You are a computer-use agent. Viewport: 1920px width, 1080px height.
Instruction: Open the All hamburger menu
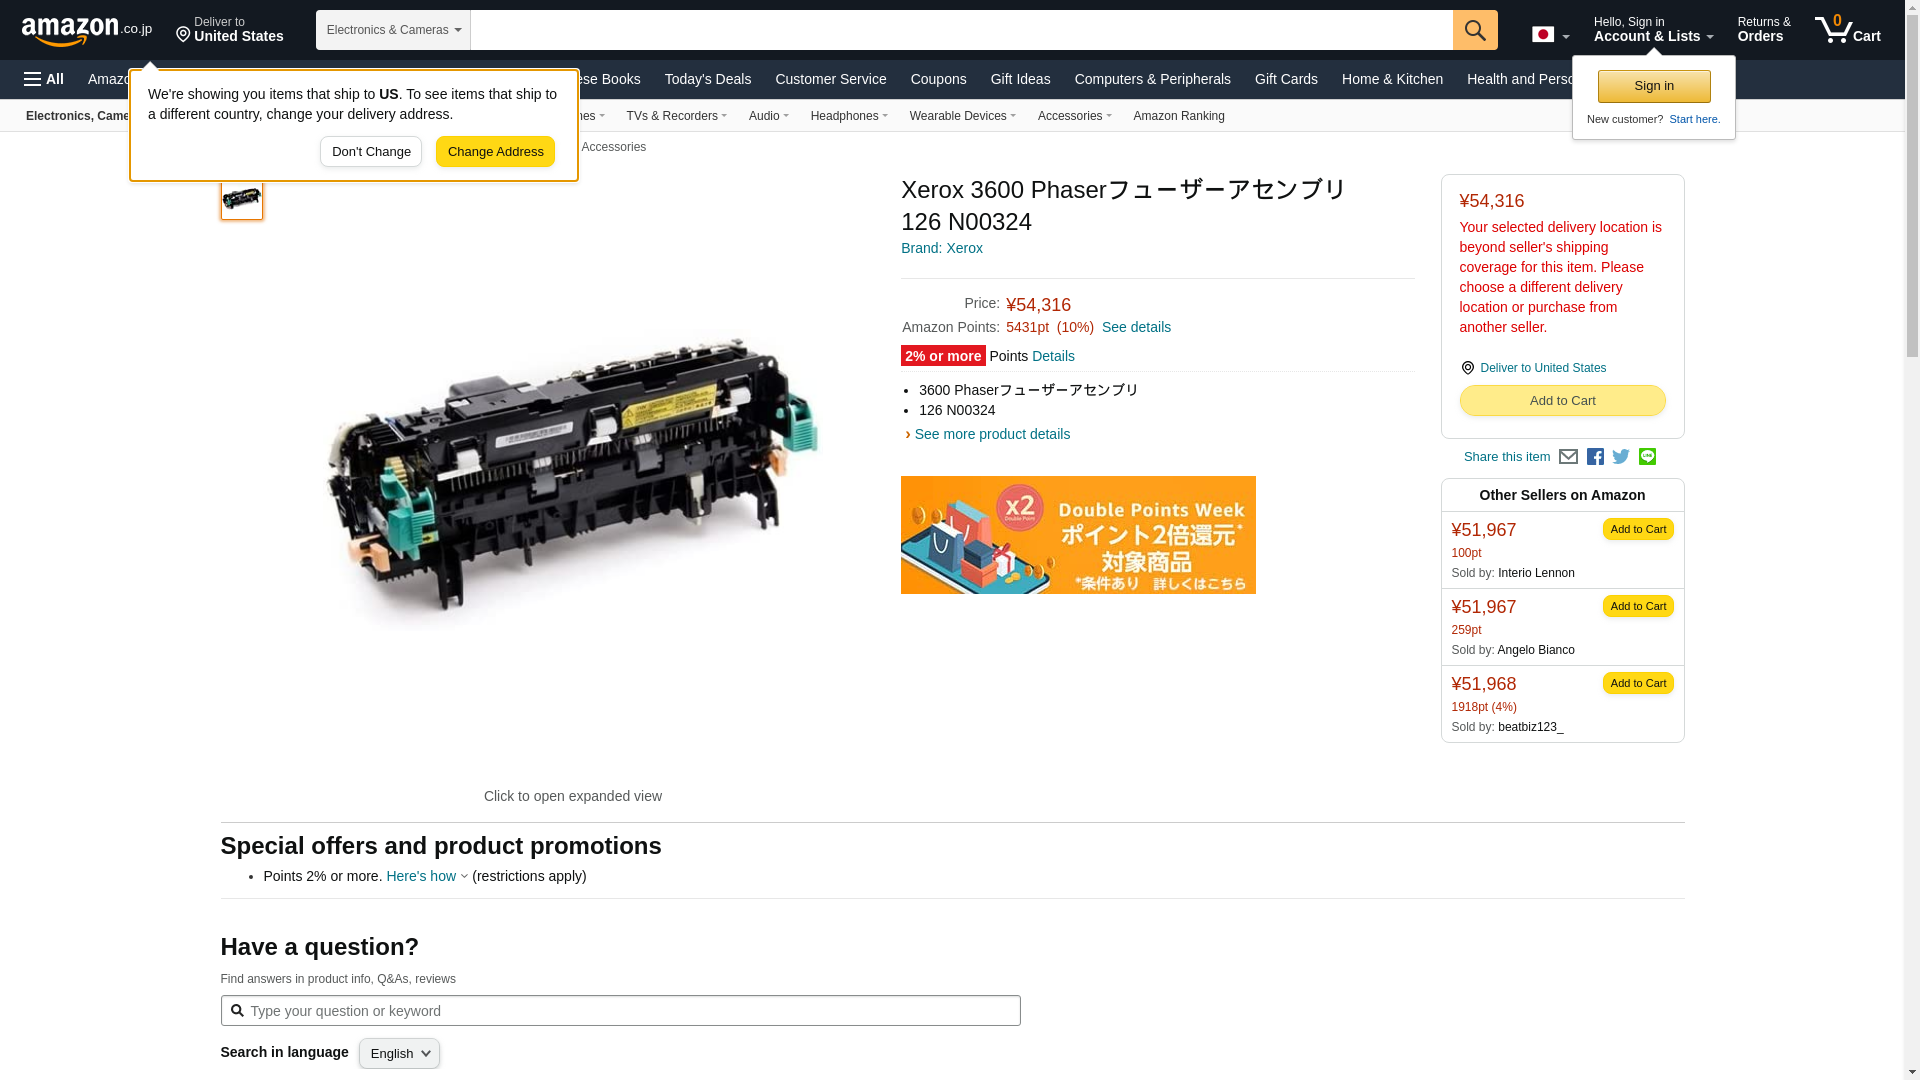[44, 79]
